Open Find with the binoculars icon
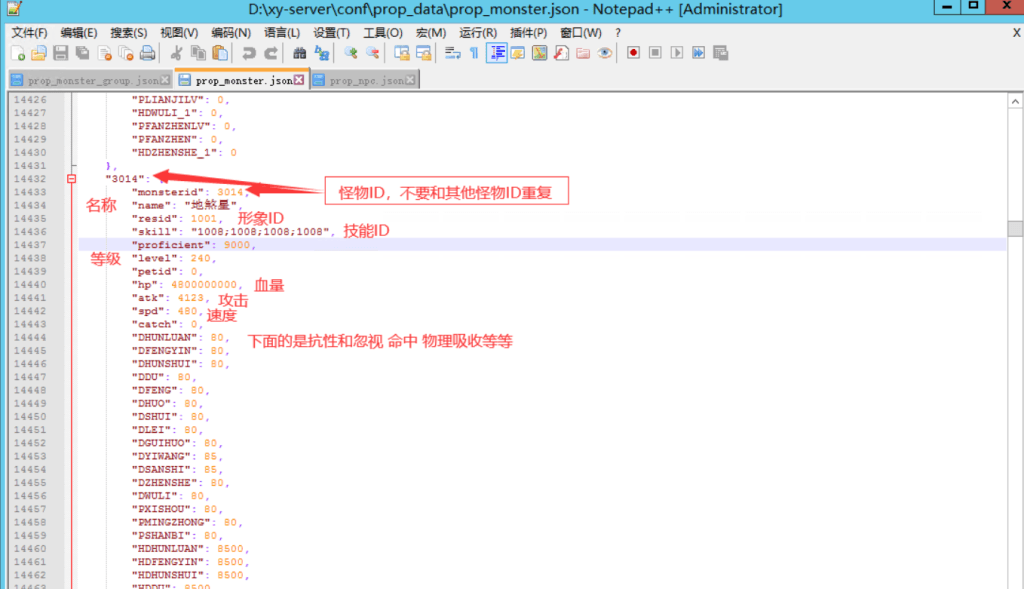This screenshot has width=1024, height=589. (299, 53)
